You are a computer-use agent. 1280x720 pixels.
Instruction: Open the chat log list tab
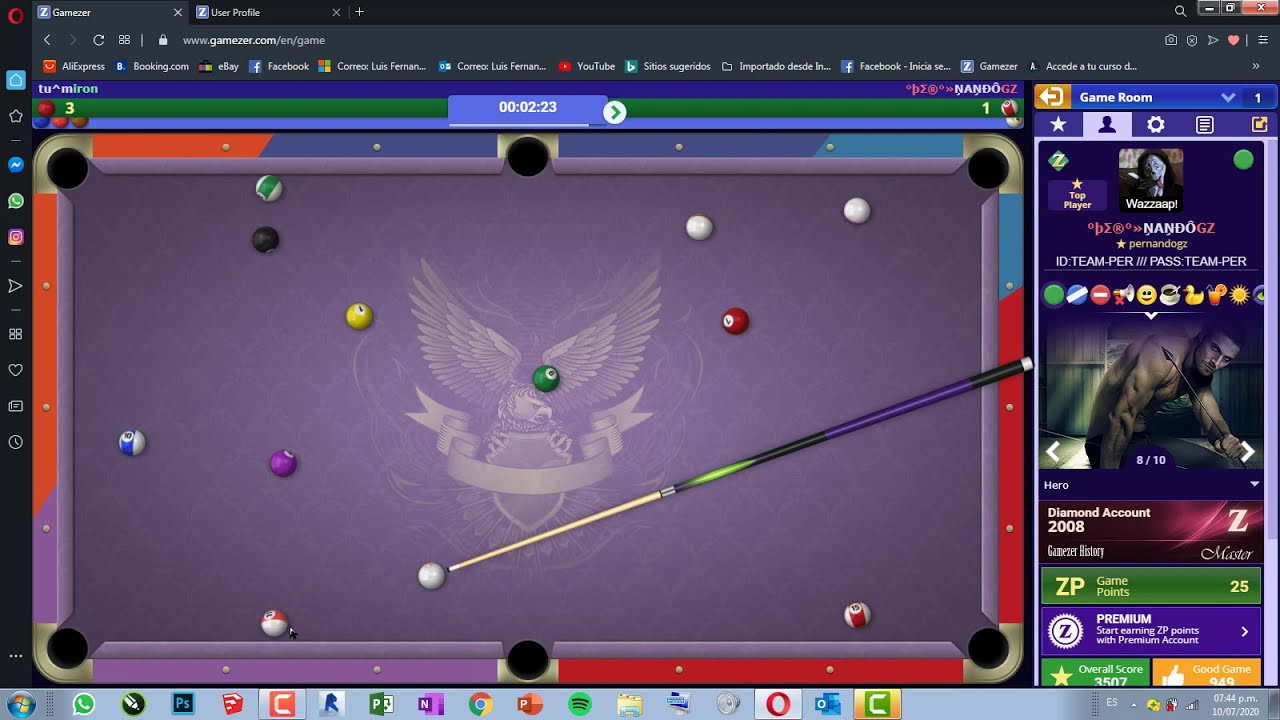click(x=1205, y=125)
